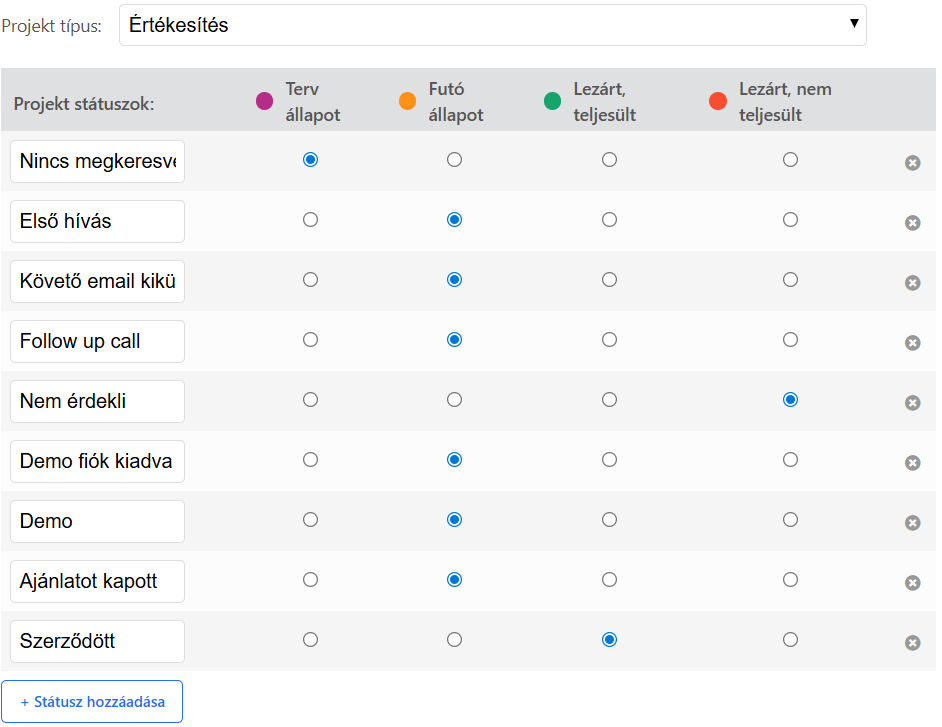
Task: Click the orange Futó állapot color dot
Action: pyautogui.click(x=407, y=101)
